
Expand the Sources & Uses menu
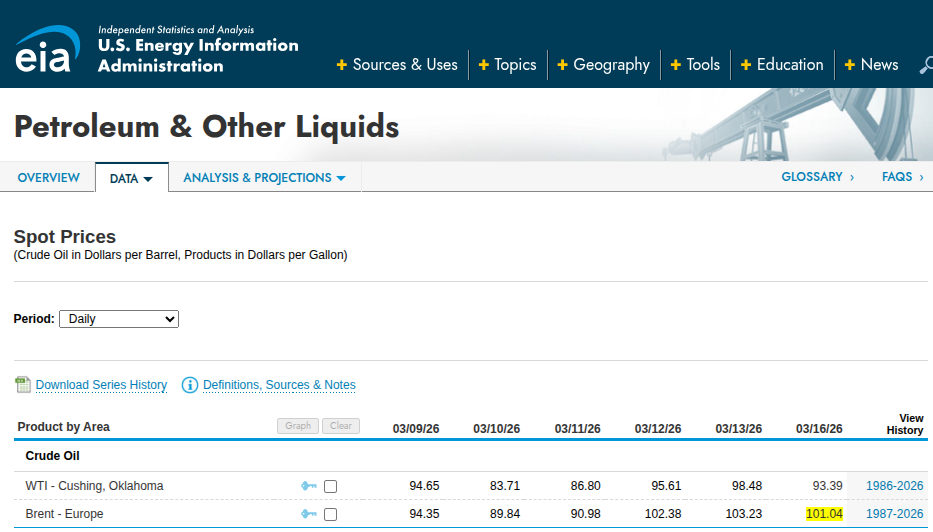[397, 64]
